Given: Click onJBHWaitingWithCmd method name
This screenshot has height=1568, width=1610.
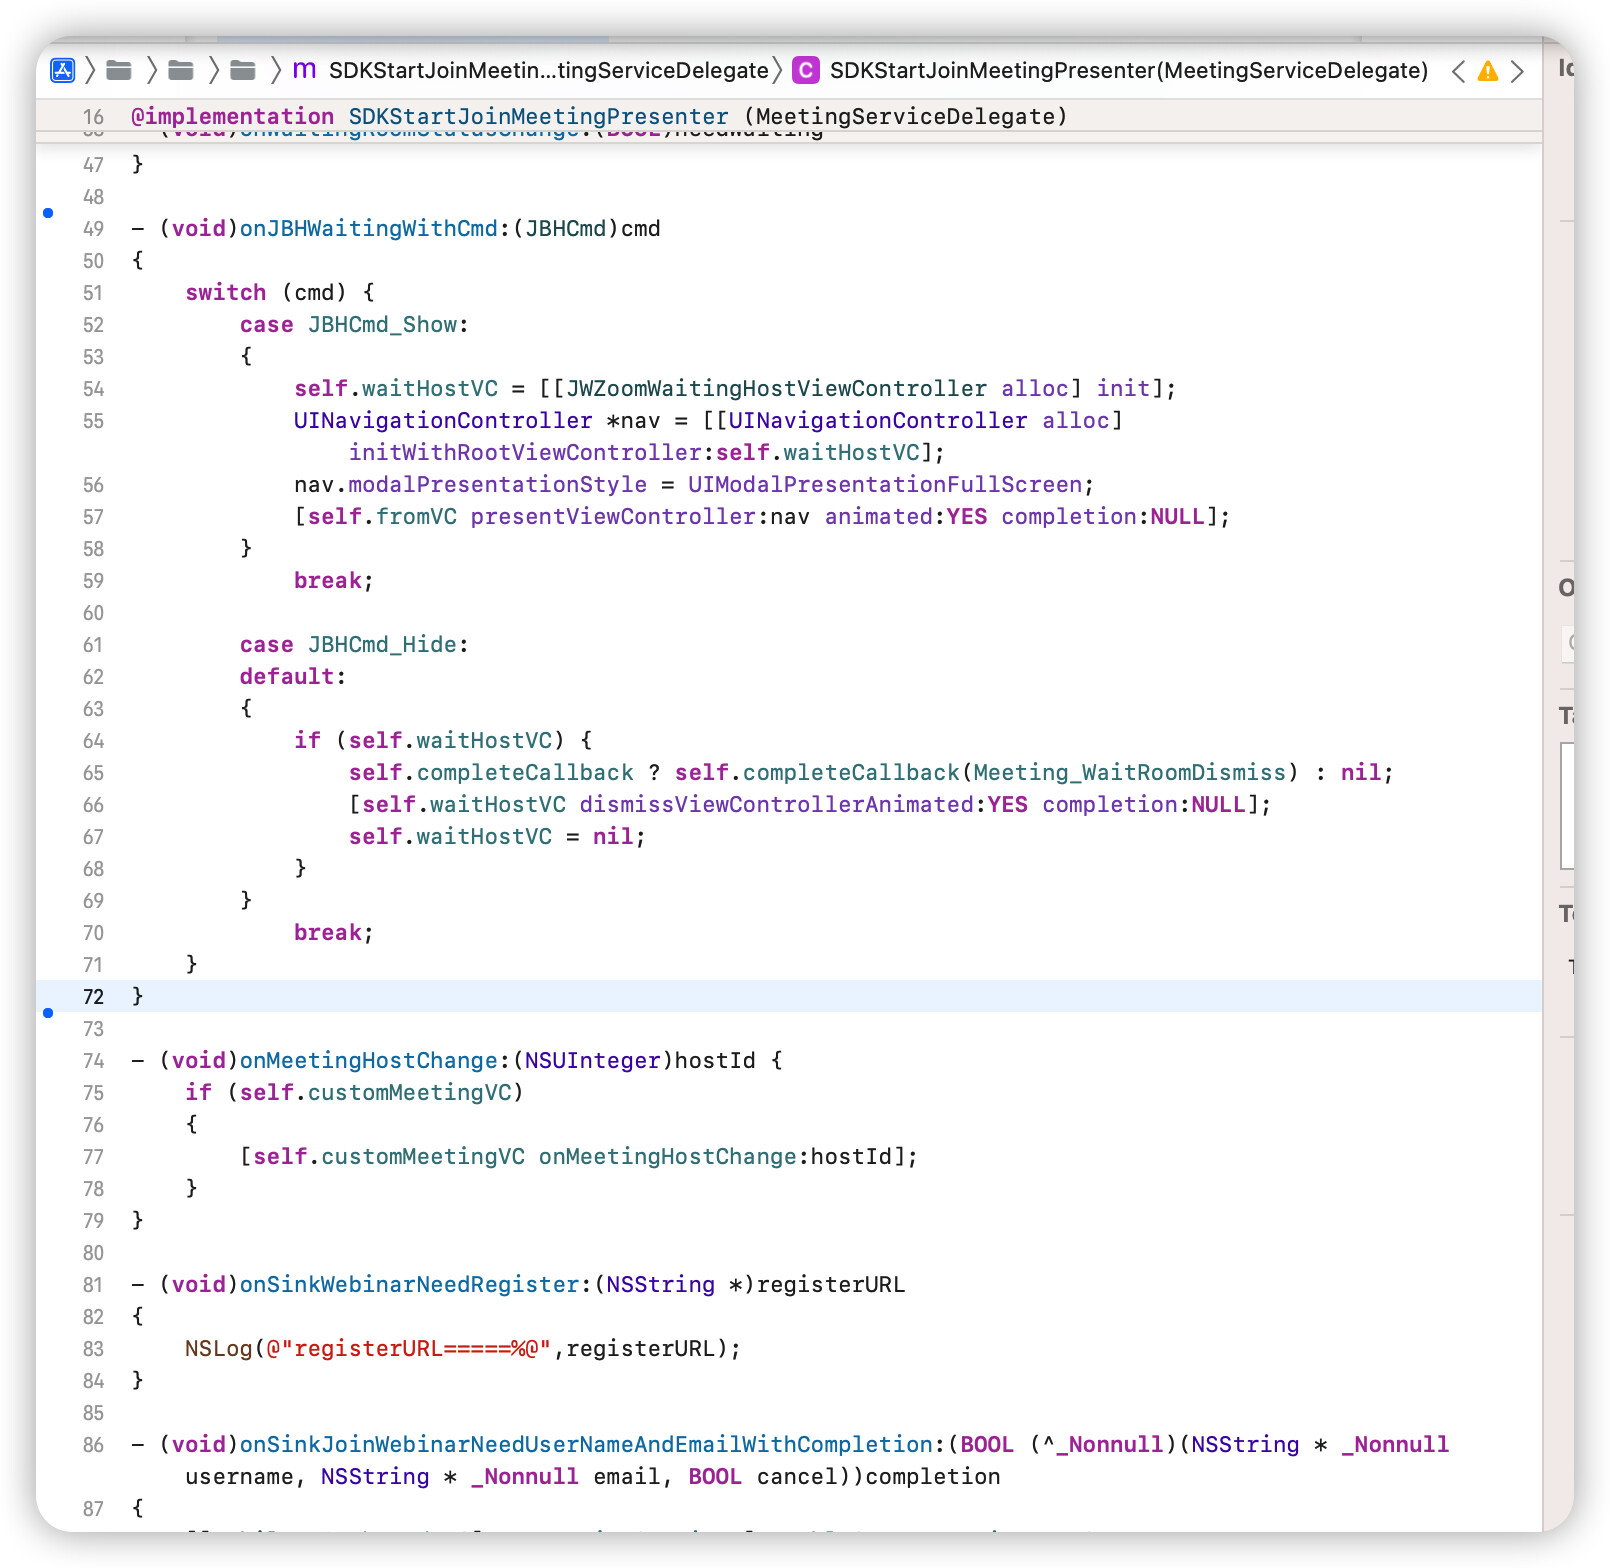Looking at the screenshot, I should pyautogui.click(x=368, y=229).
